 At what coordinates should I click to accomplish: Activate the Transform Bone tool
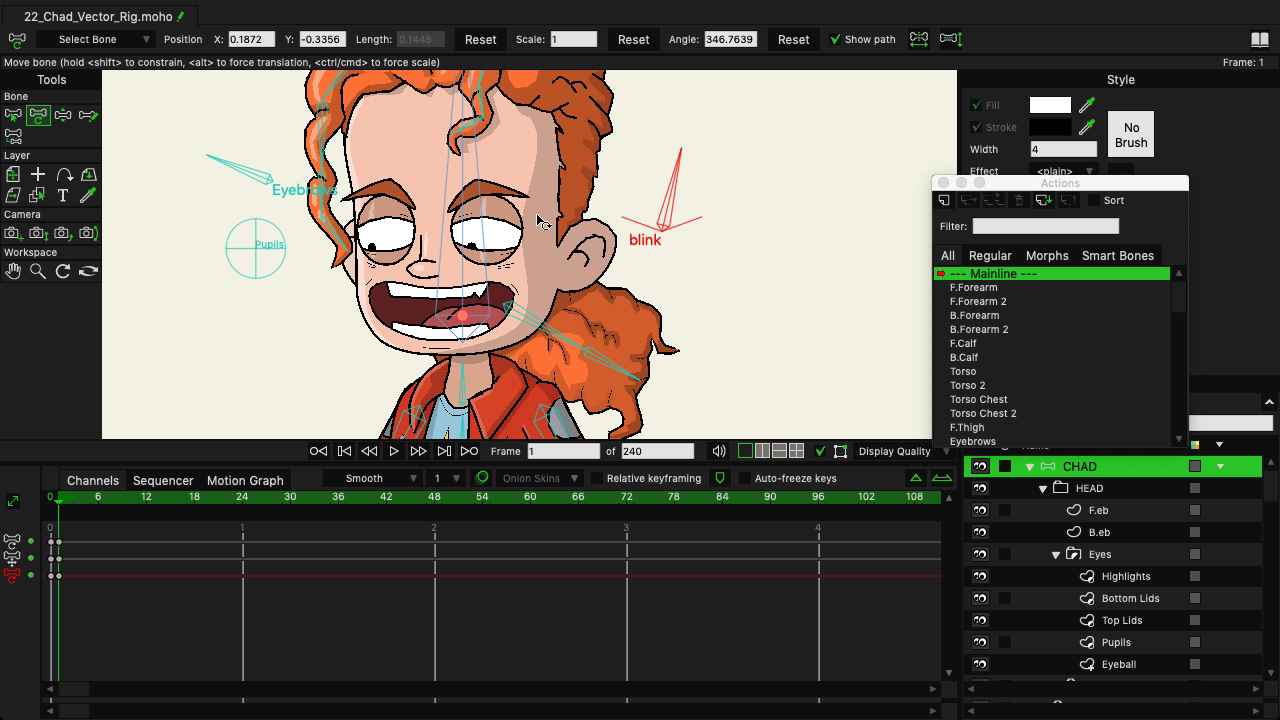click(x=38, y=115)
